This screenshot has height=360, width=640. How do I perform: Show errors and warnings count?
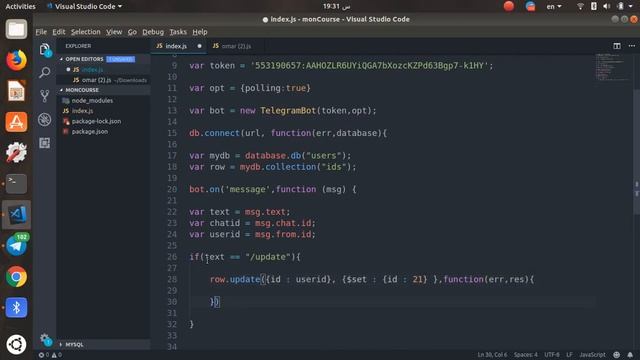[50, 355]
